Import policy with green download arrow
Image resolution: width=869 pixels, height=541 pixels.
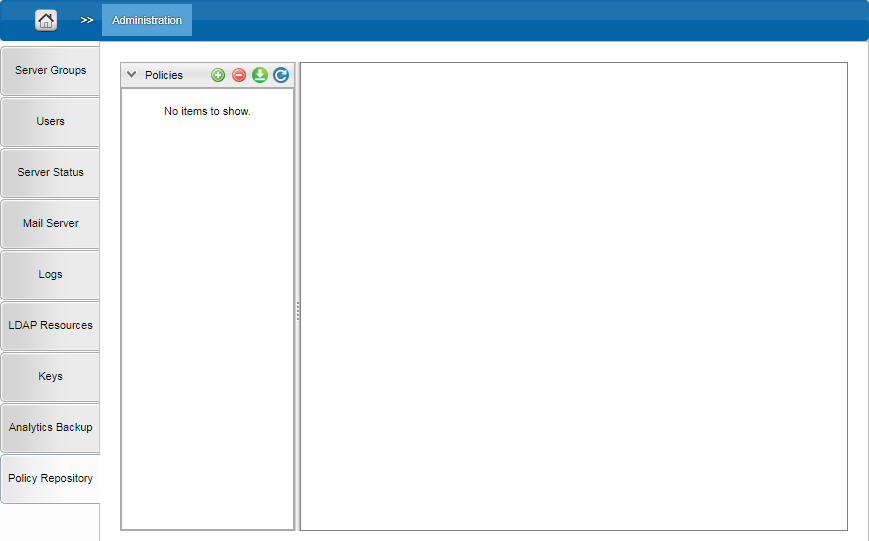(260, 75)
